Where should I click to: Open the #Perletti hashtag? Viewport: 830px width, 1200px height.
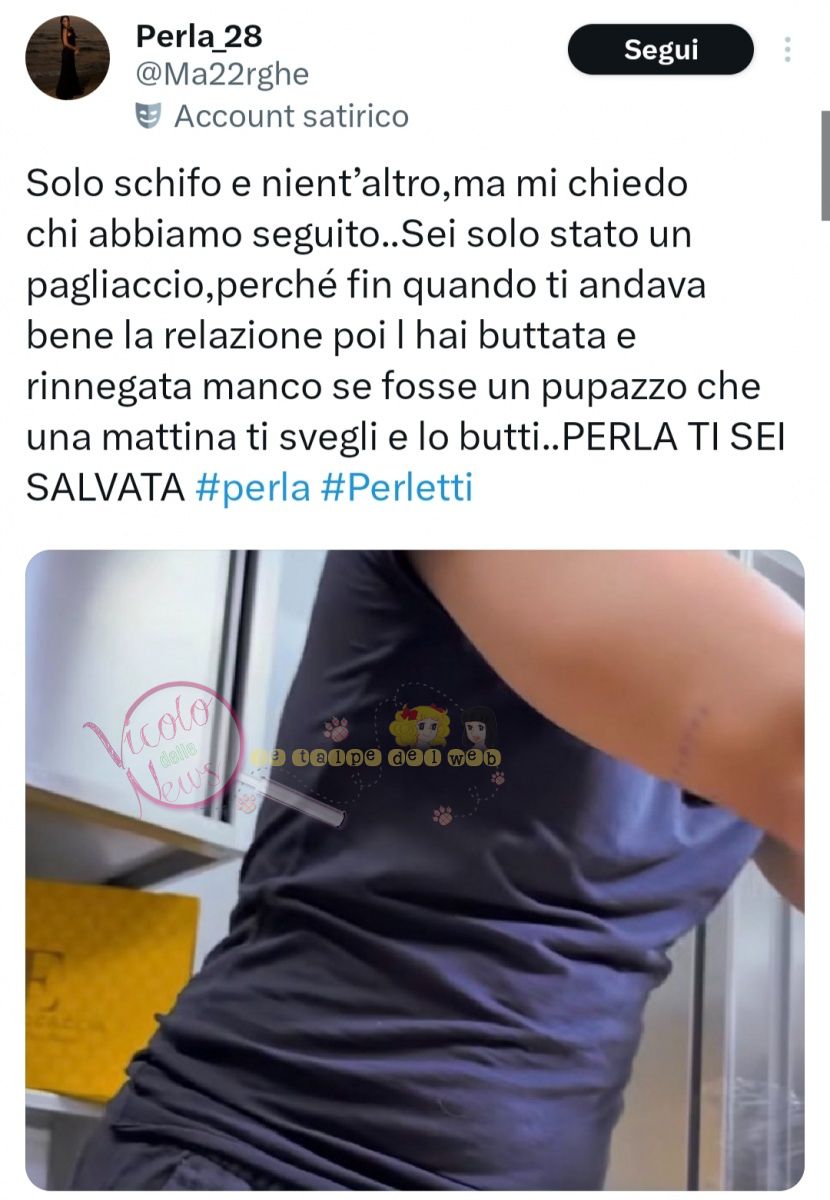pyautogui.click(x=398, y=488)
